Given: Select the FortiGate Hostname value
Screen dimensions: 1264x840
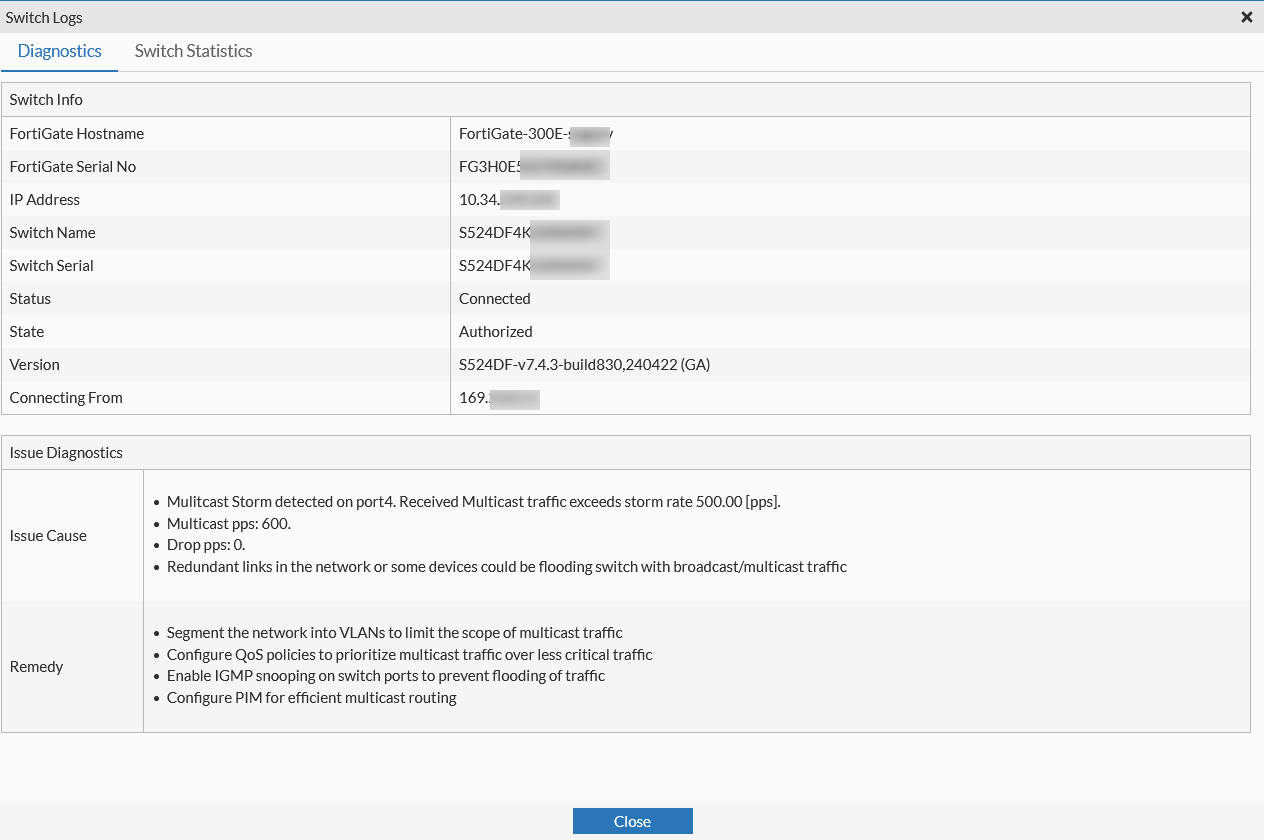Looking at the screenshot, I should tap(535, 134).
